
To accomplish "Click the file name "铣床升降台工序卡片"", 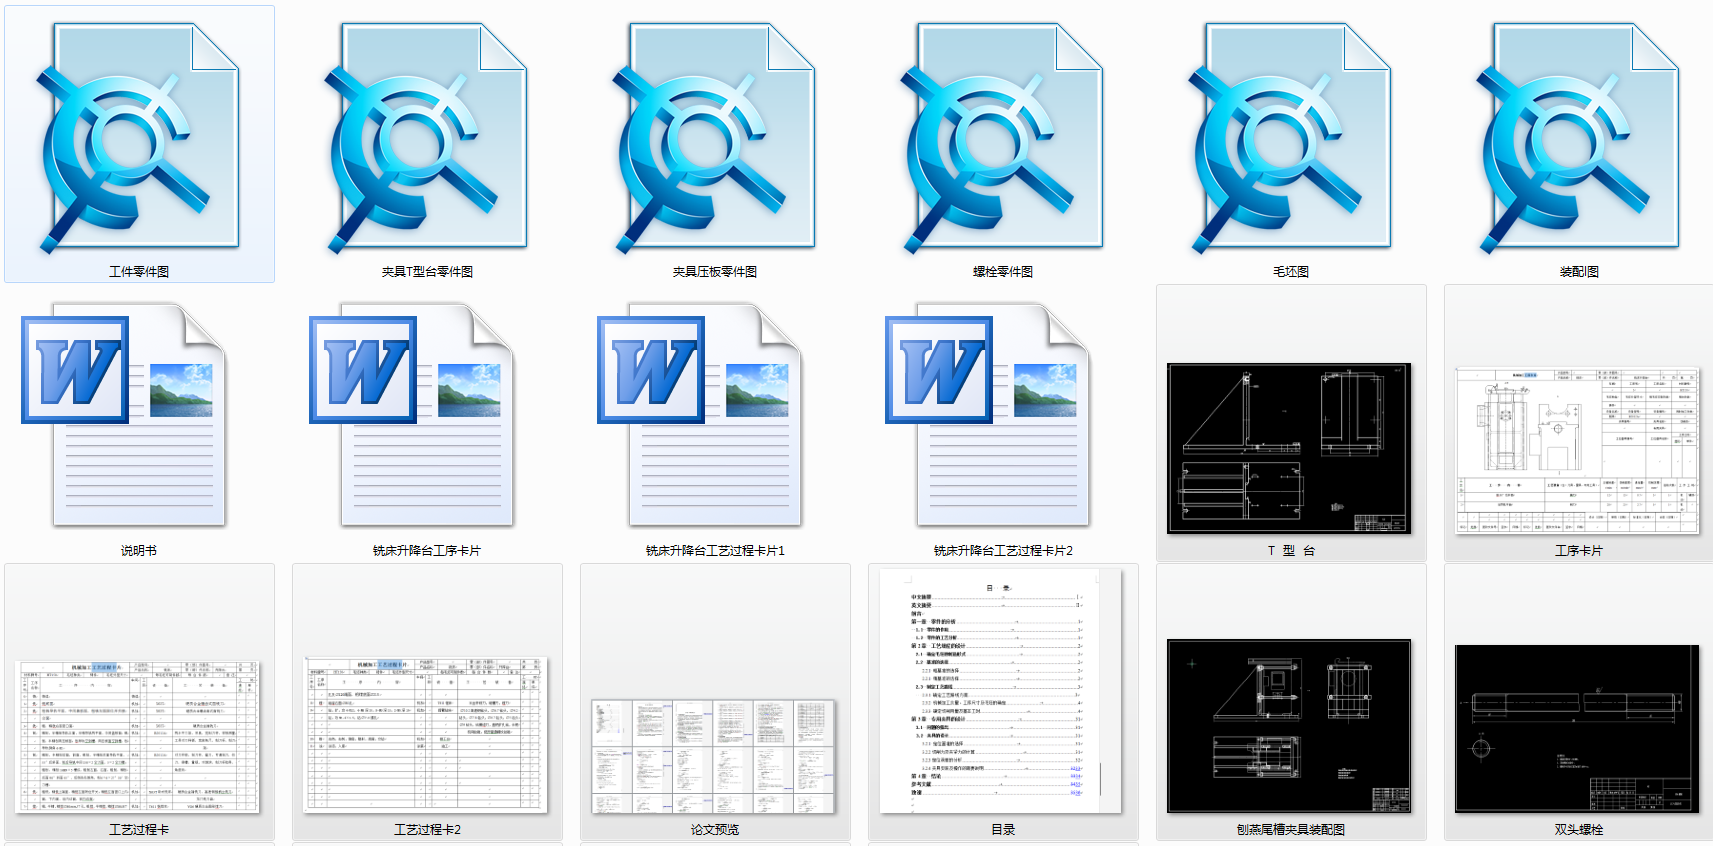I will [427, 551].
